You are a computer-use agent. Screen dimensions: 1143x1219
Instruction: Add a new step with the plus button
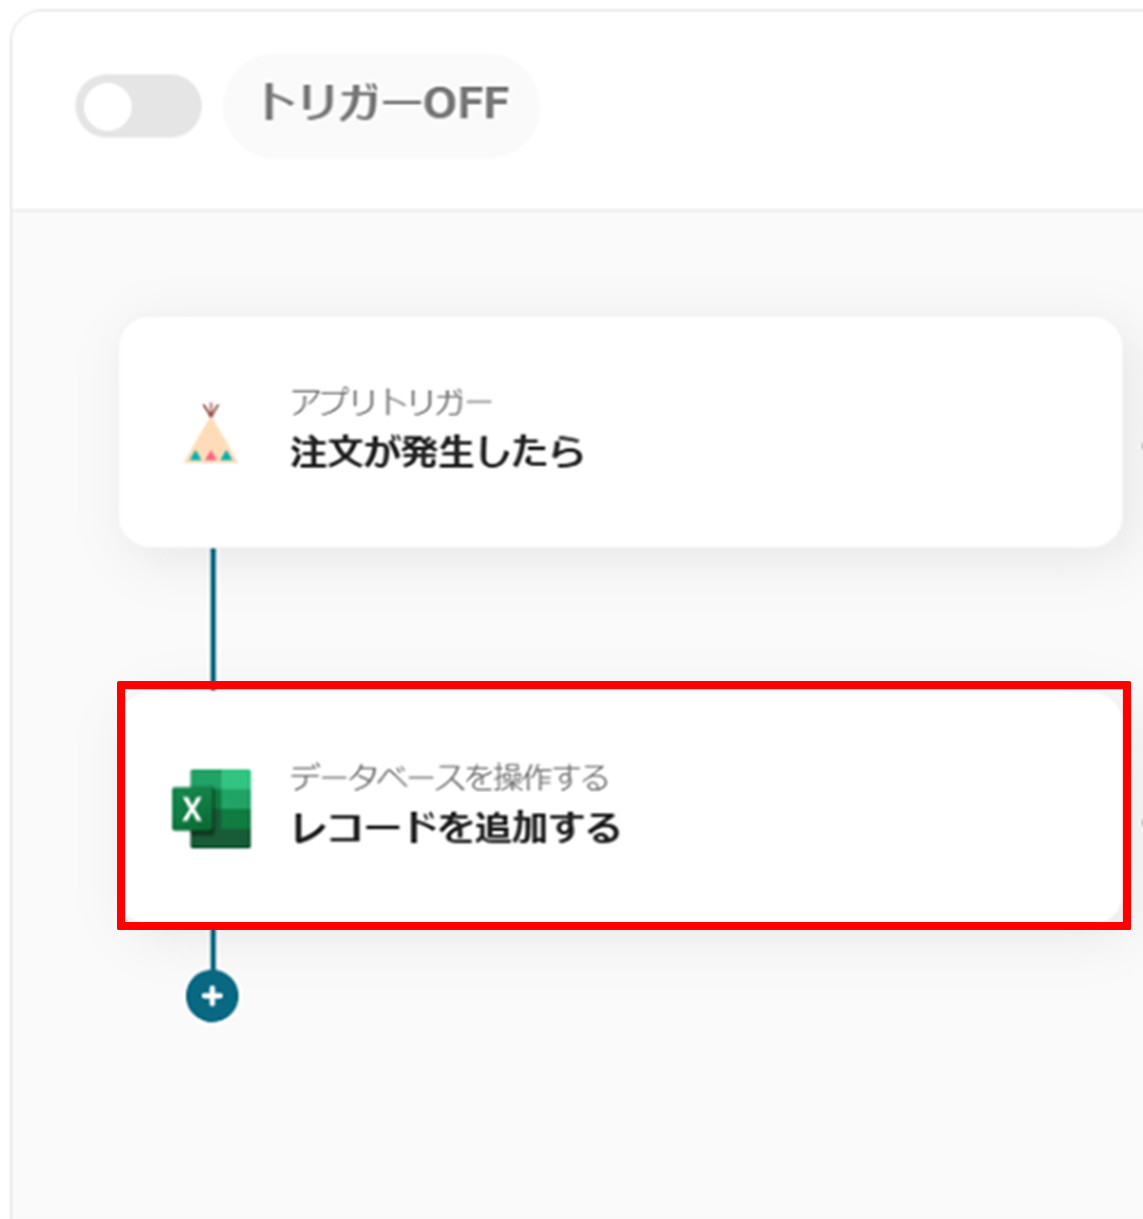(212, 996)
